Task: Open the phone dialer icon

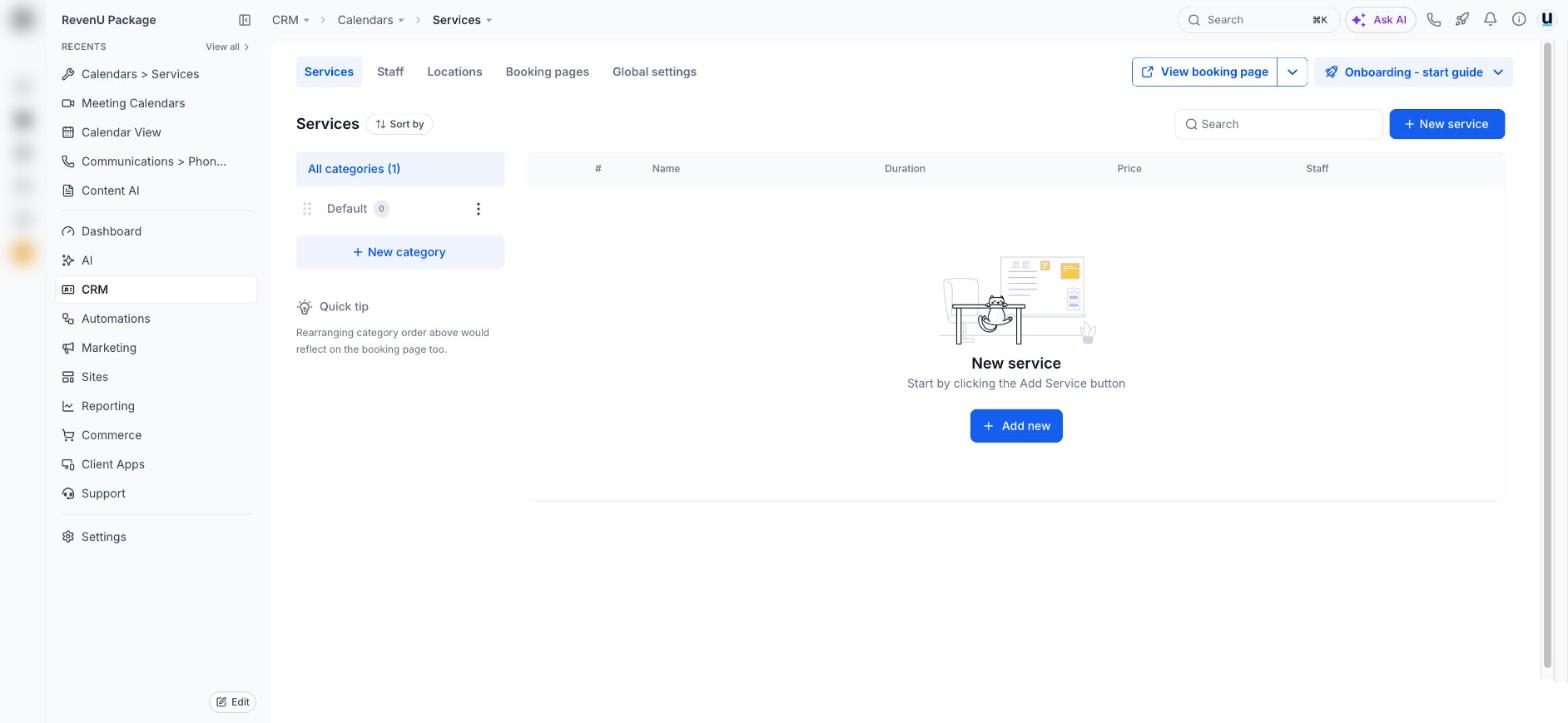Action: pos(1433,20)
